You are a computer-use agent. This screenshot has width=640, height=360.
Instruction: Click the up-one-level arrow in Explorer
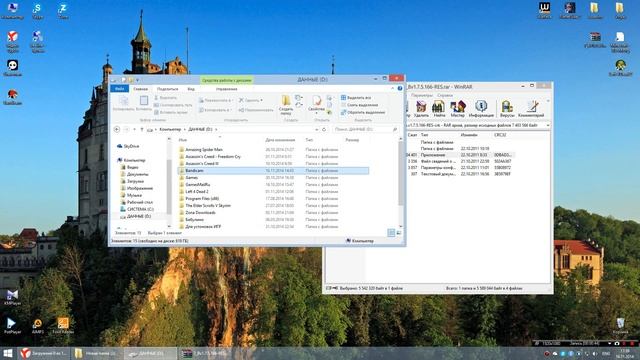pyautogui.click(x=142, y=129)
